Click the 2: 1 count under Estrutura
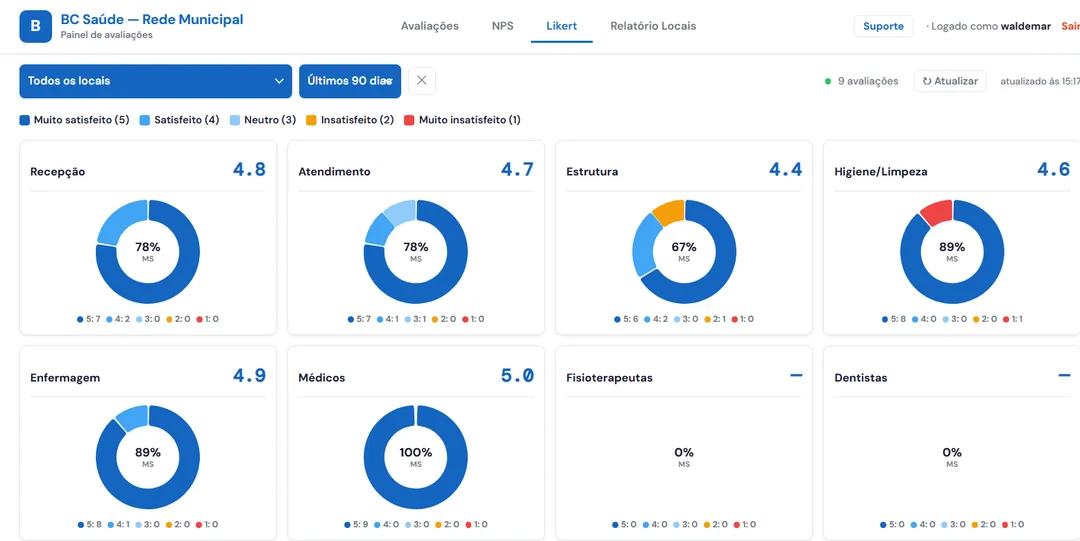The height and width of the screenshot is (541, 1080). pos(713,319)
